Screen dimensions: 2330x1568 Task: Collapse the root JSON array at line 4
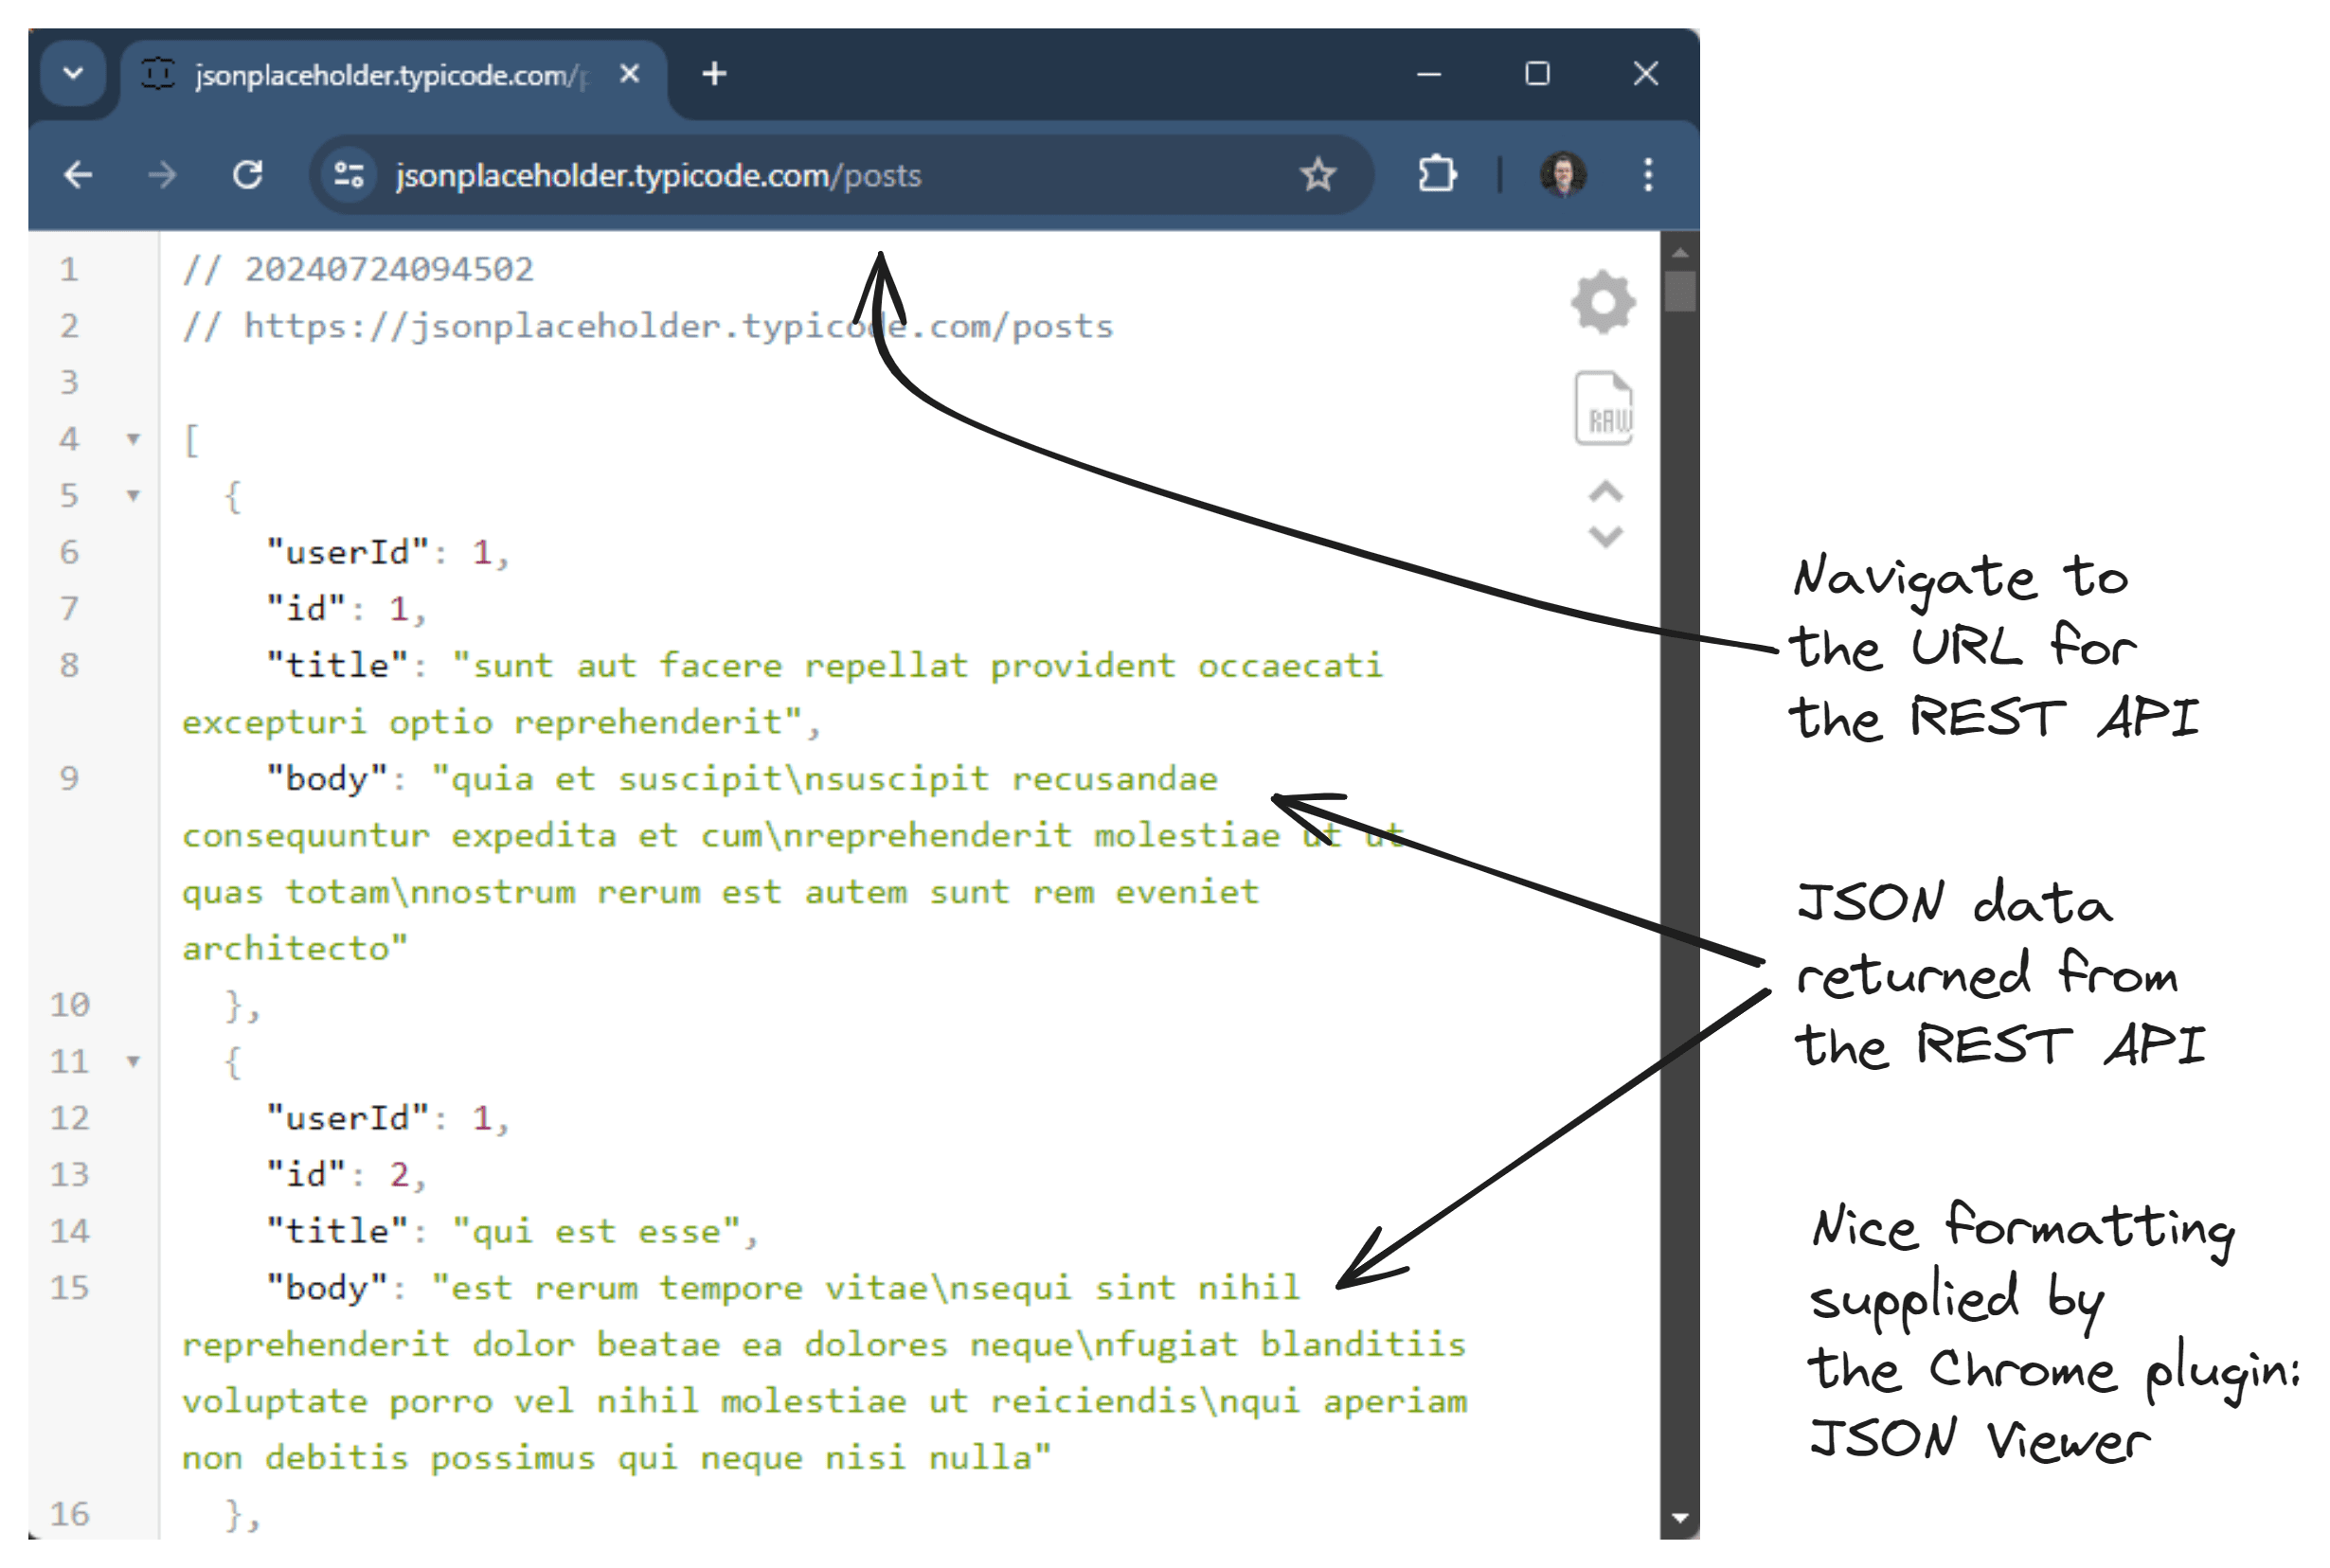pyautogui.click(x=132, y=440)
